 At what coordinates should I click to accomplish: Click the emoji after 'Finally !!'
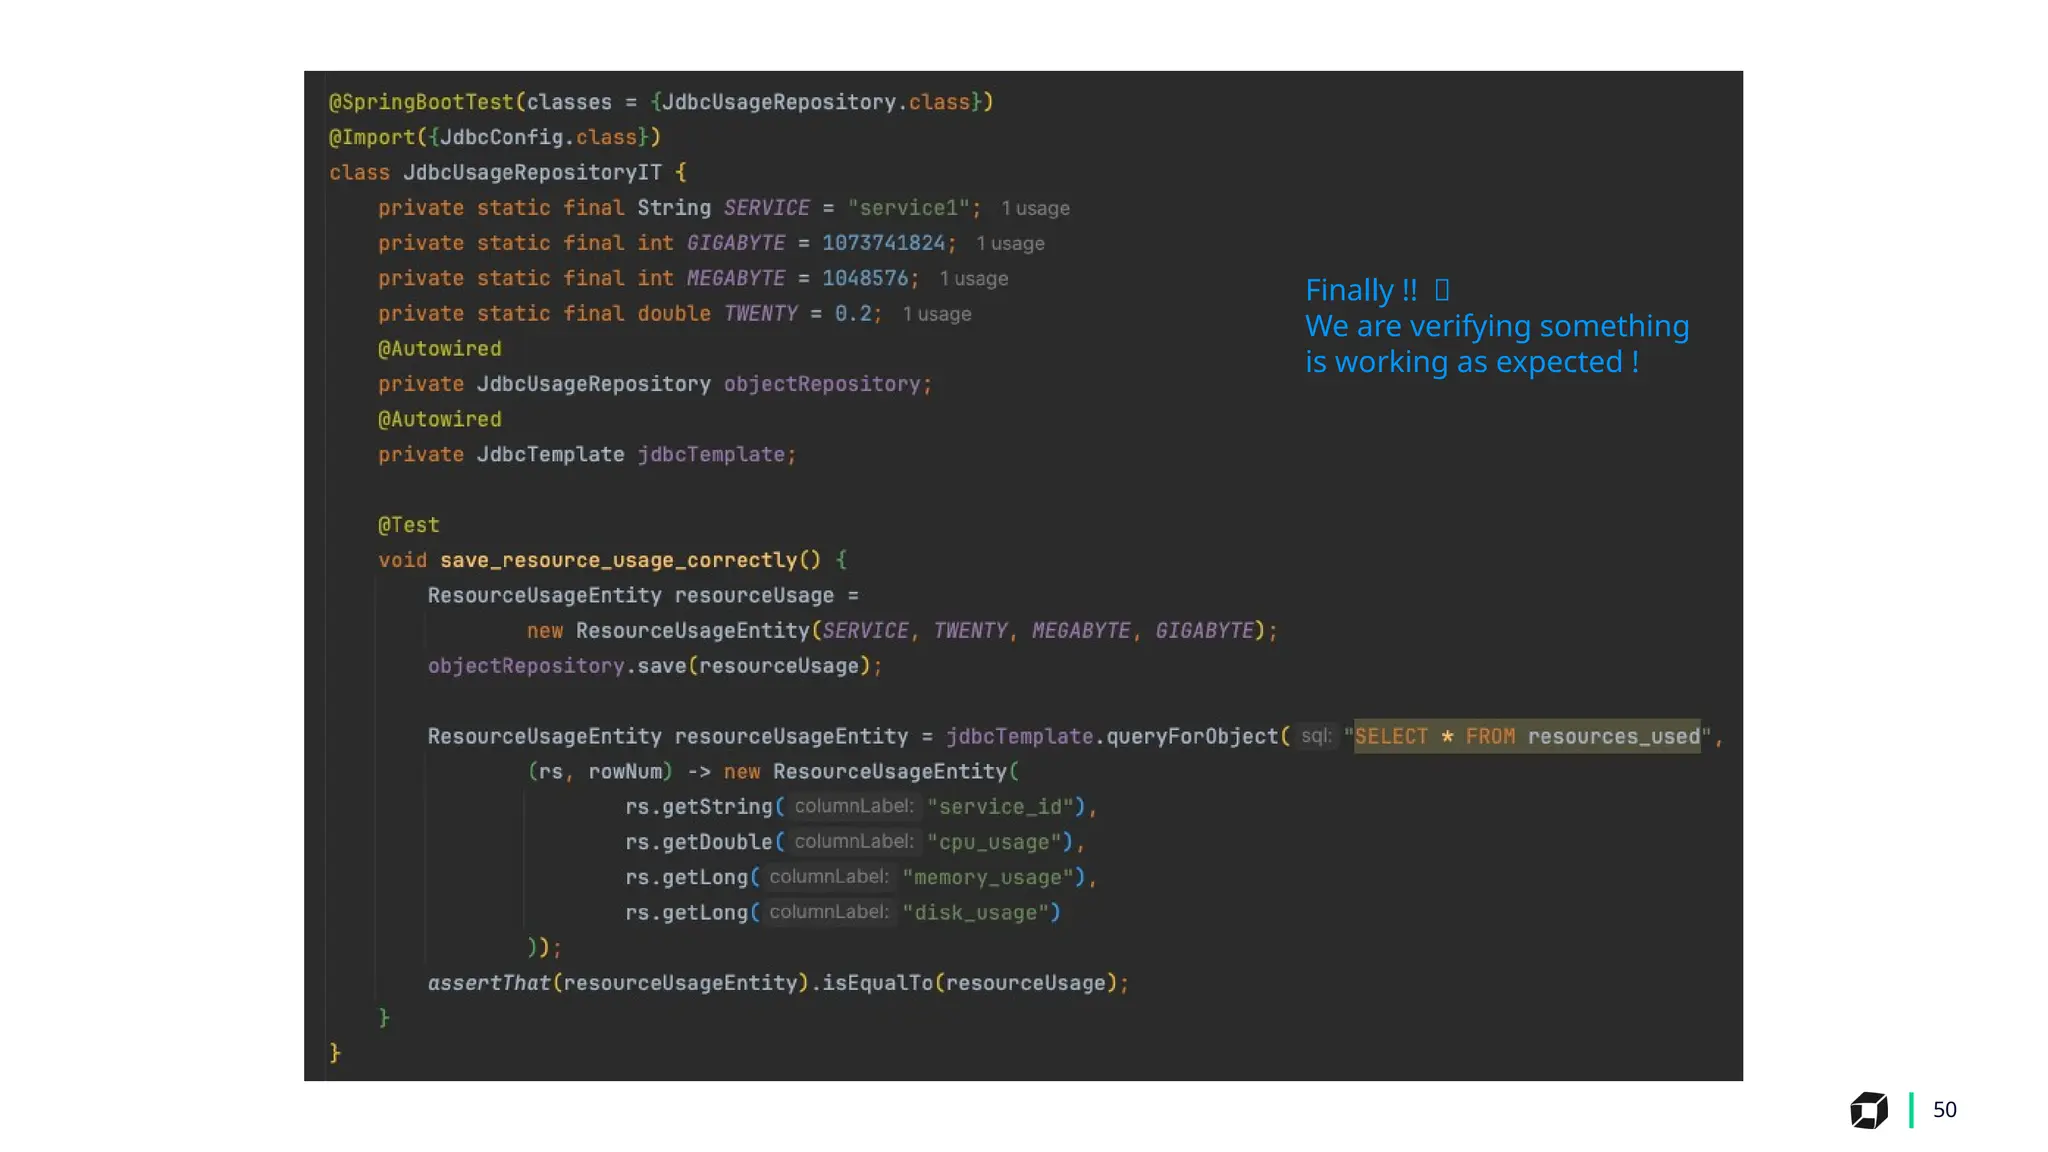pos(1441,290)
